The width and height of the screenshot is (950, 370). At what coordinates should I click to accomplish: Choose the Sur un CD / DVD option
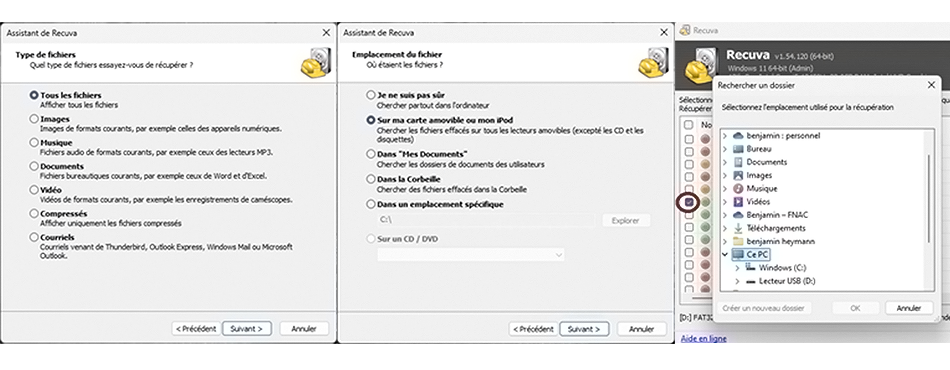[371, 239]
